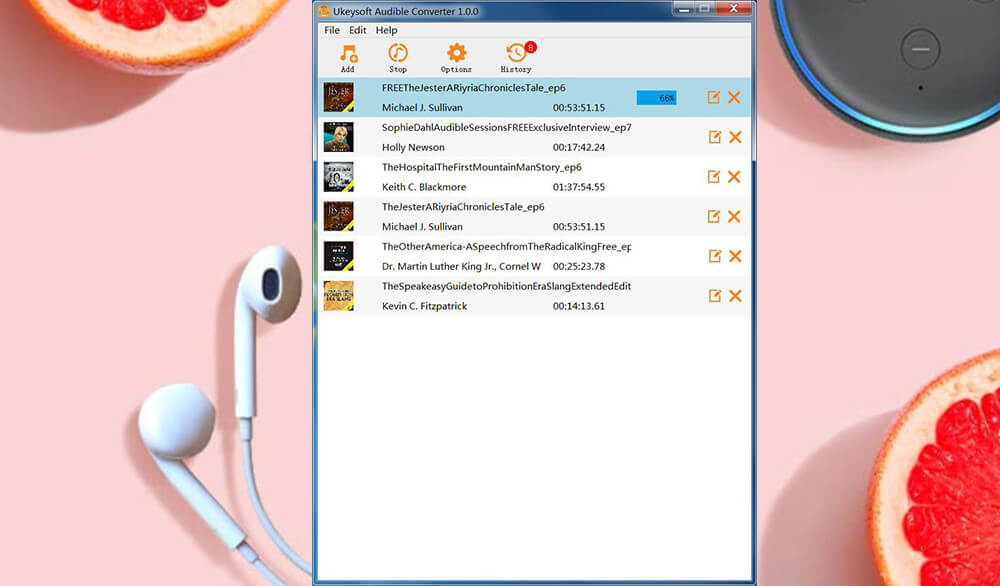Click the Ukeysoft Audible Converter title bar icon
Viewport: 1000px width, 586px height.
point(325,11)
